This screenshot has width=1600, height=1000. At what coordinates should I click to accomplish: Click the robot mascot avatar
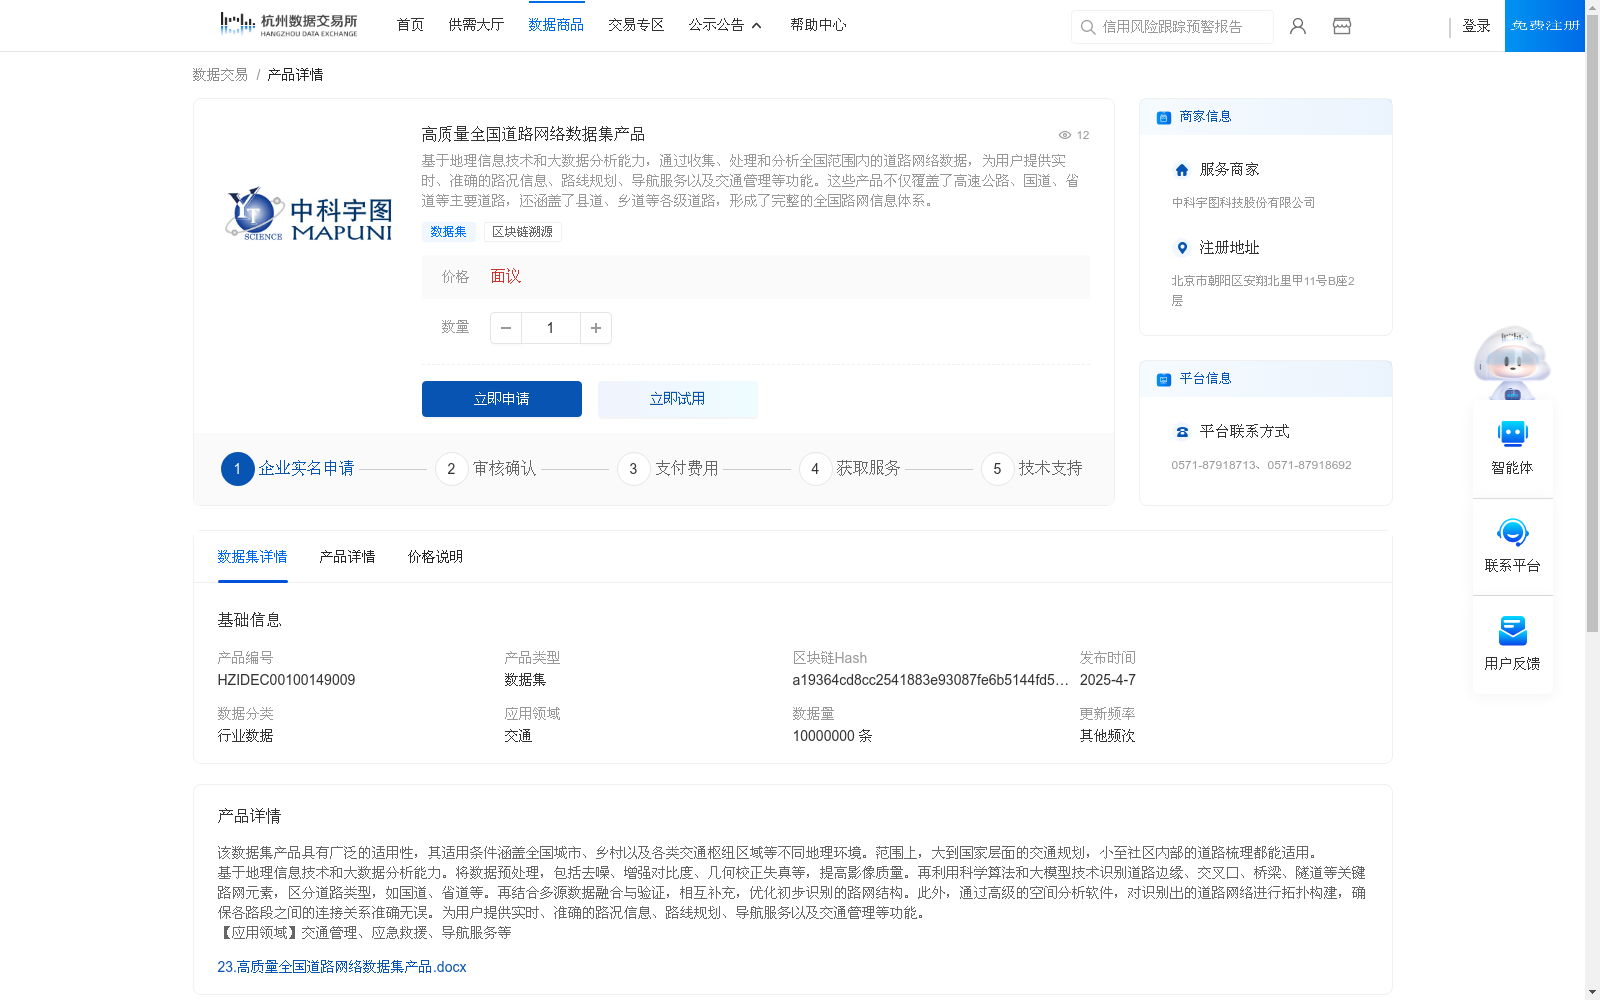(x=1512, y=363)
